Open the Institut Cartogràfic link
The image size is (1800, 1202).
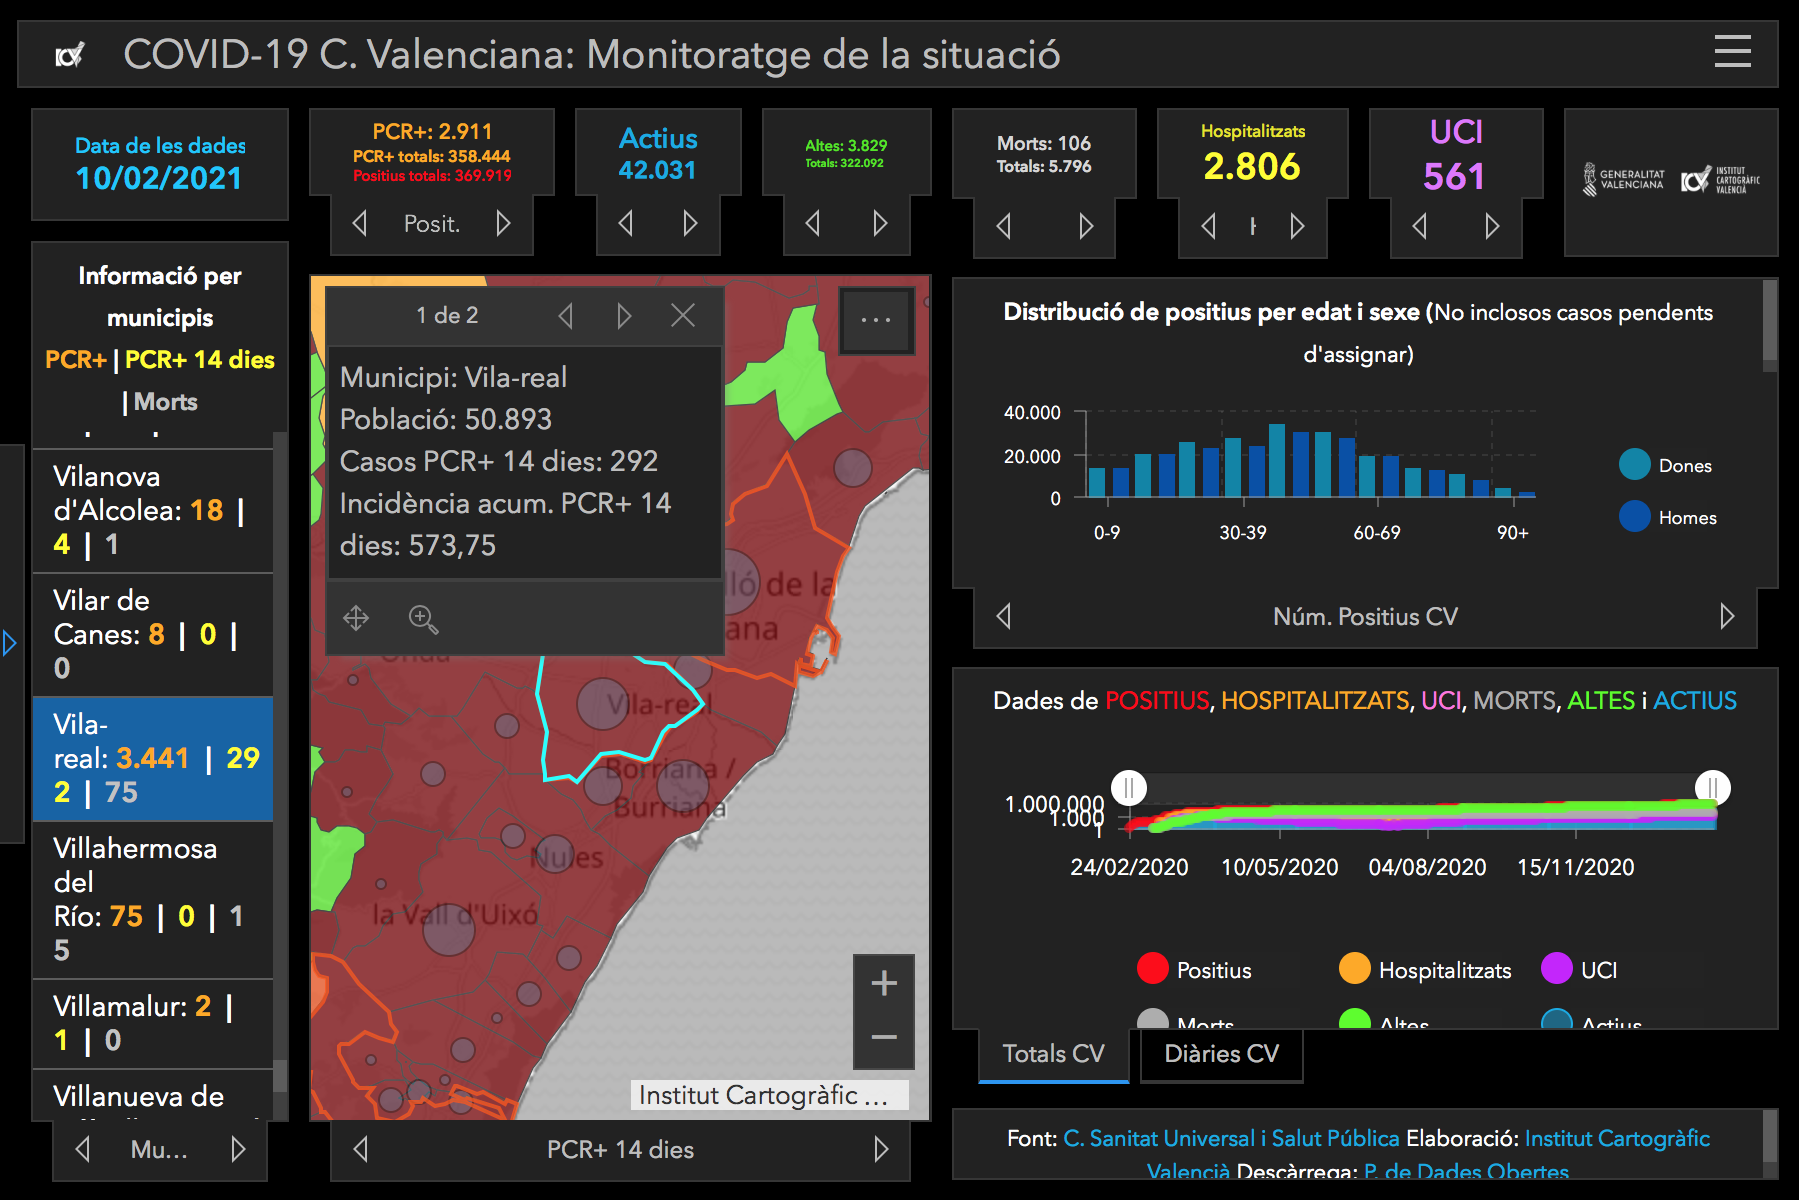[1616, 1138]
